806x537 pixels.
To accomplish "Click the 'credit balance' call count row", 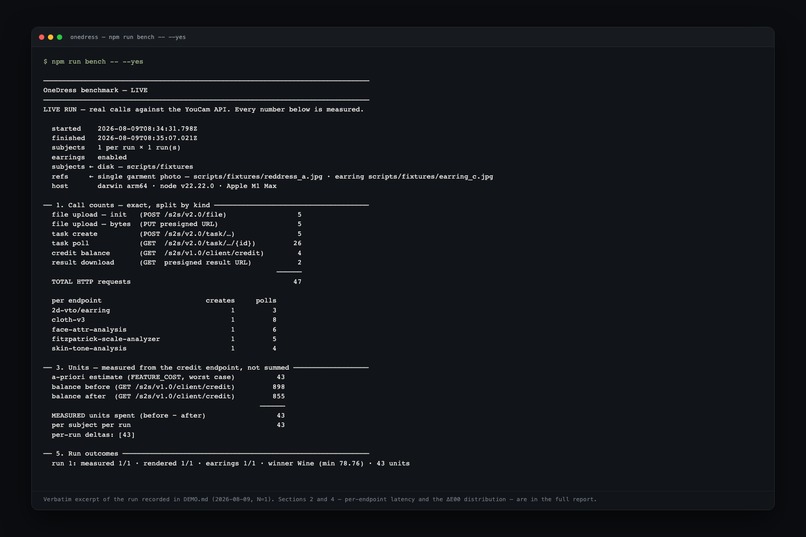I will pyautogui.click(x=176, y=253).
